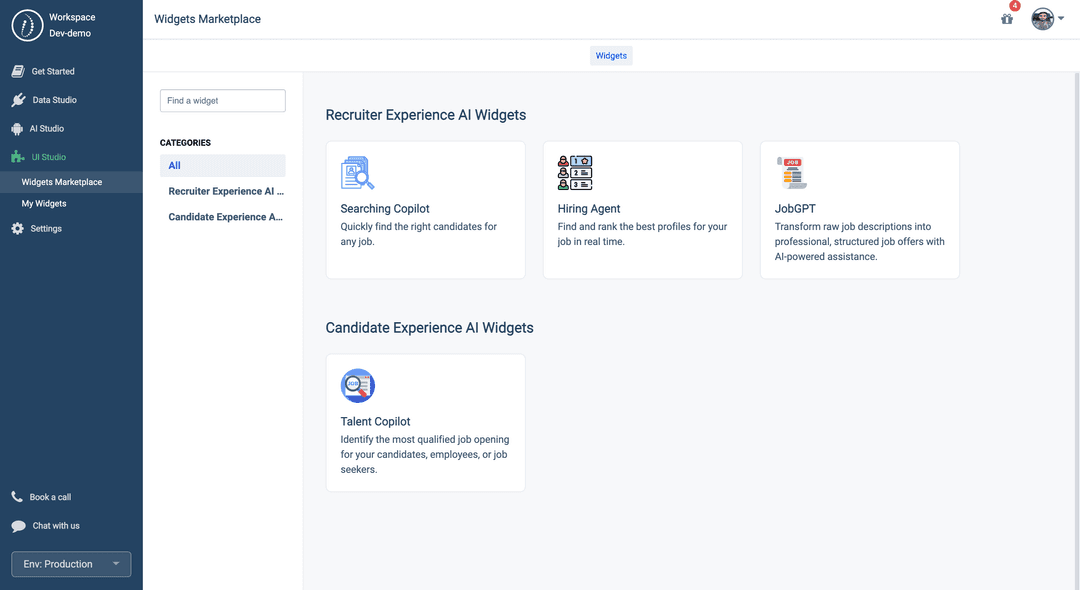Click inside the Find a widget field
This screenshot has height=590, width=1080.
222,100
